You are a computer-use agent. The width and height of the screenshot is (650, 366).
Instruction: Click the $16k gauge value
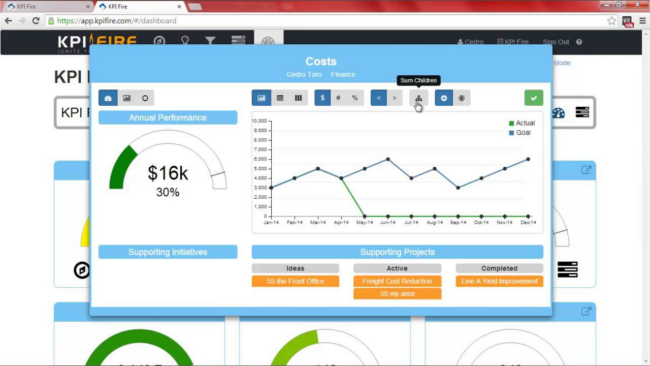(x=168, y=173)
